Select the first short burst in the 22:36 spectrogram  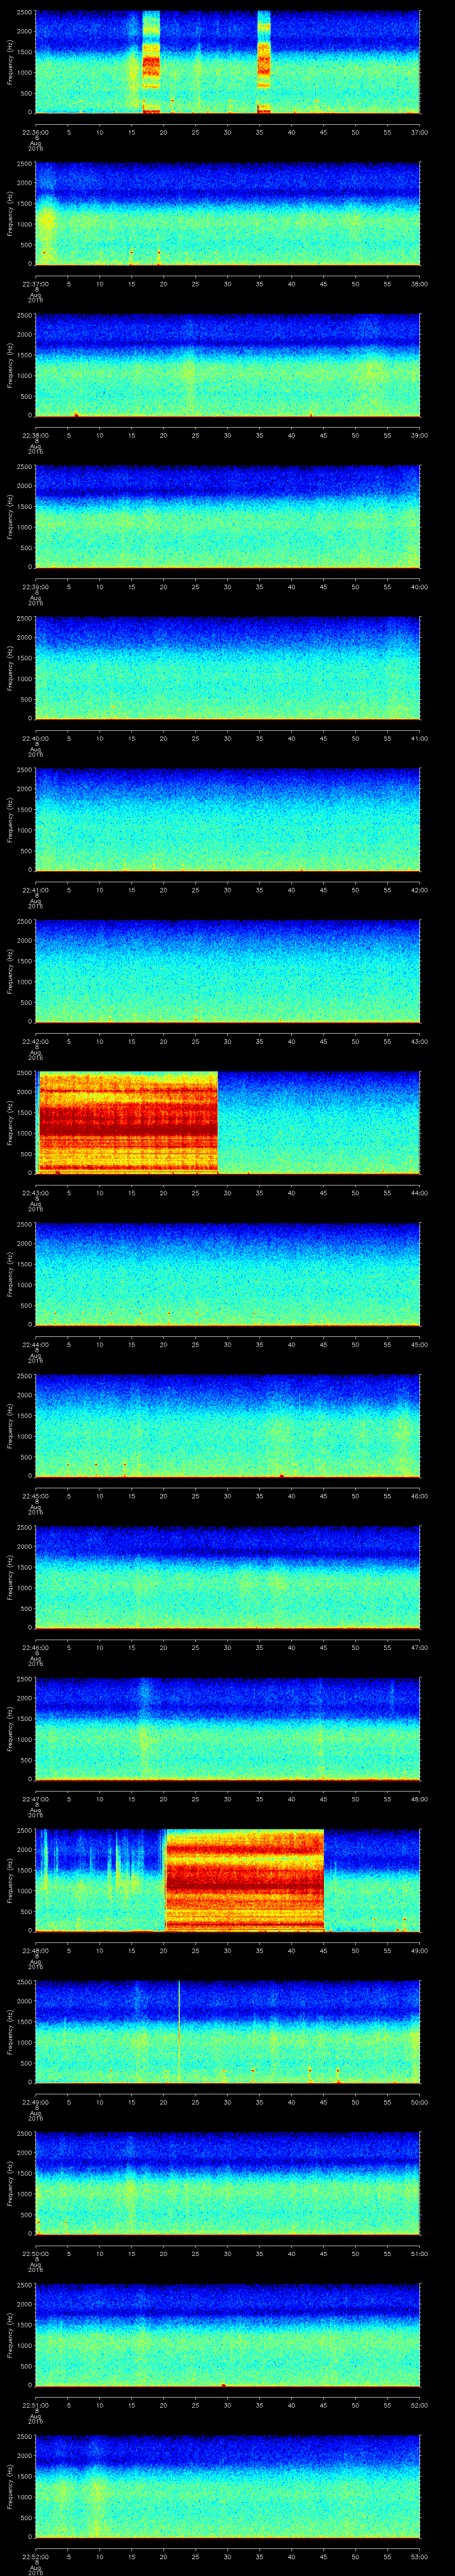point(151,62)
